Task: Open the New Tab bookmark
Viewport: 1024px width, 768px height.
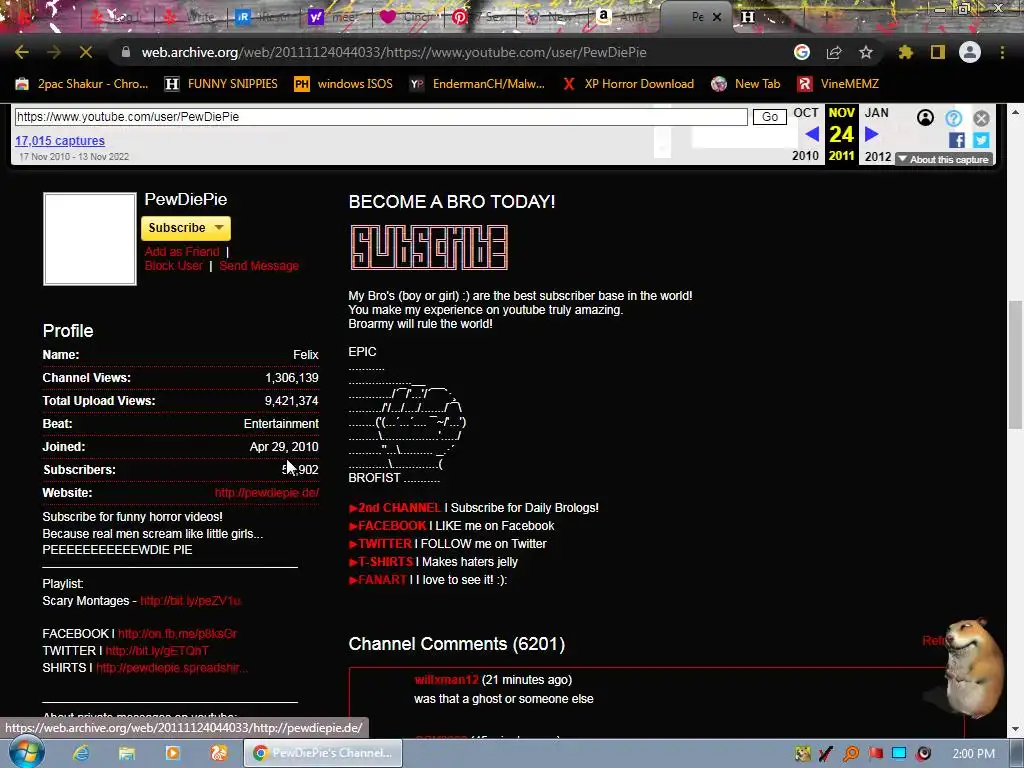Action: (x=746, y=84)
